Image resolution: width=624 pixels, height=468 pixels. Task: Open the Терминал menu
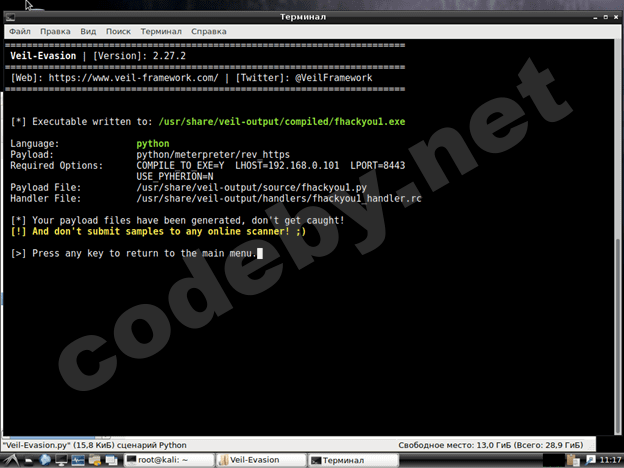[161, 31]
